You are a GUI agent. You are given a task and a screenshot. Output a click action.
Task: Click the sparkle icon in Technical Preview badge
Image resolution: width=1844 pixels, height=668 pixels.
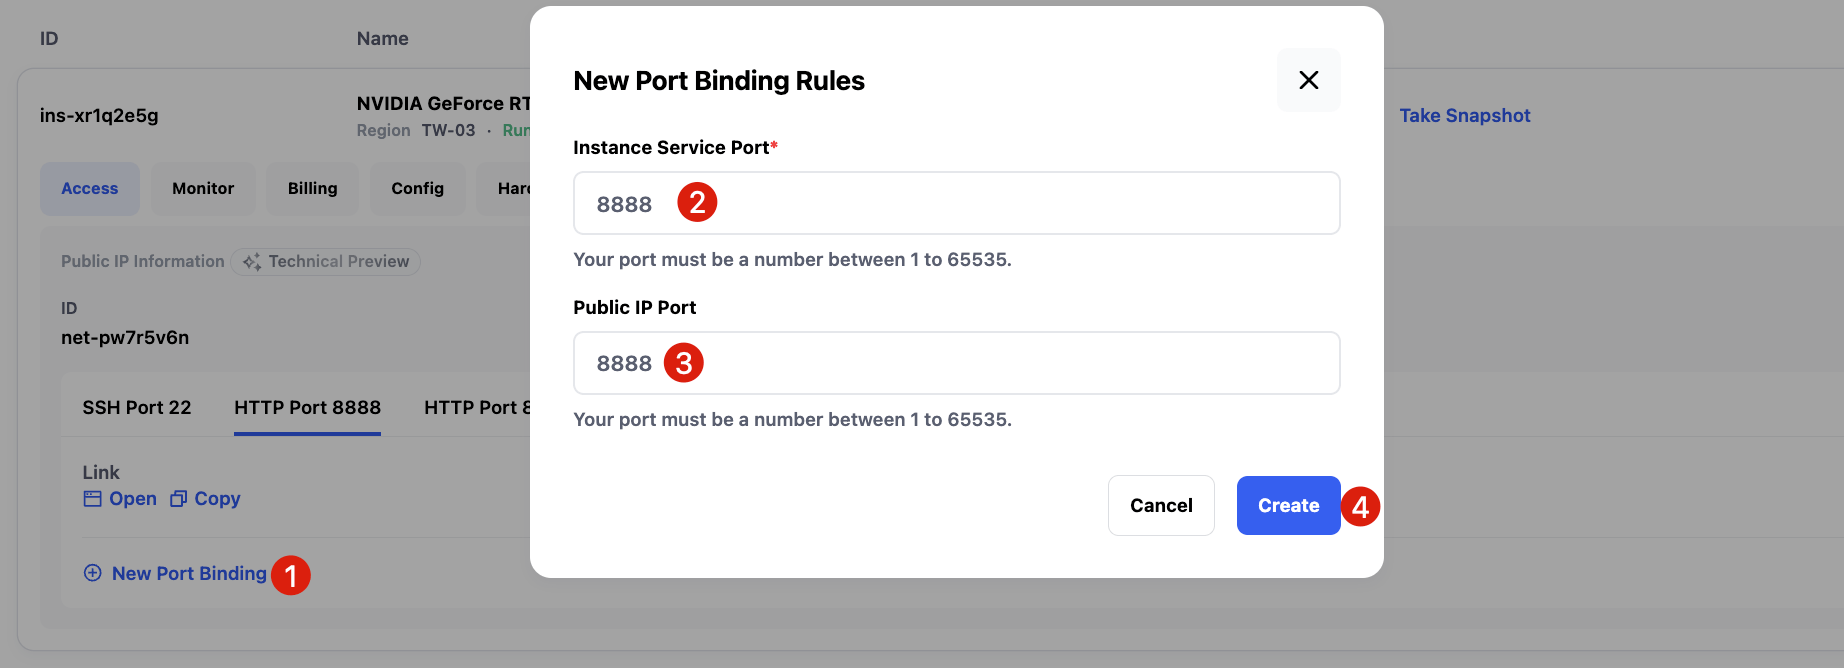pyautogui.click(x=252, y=262)
